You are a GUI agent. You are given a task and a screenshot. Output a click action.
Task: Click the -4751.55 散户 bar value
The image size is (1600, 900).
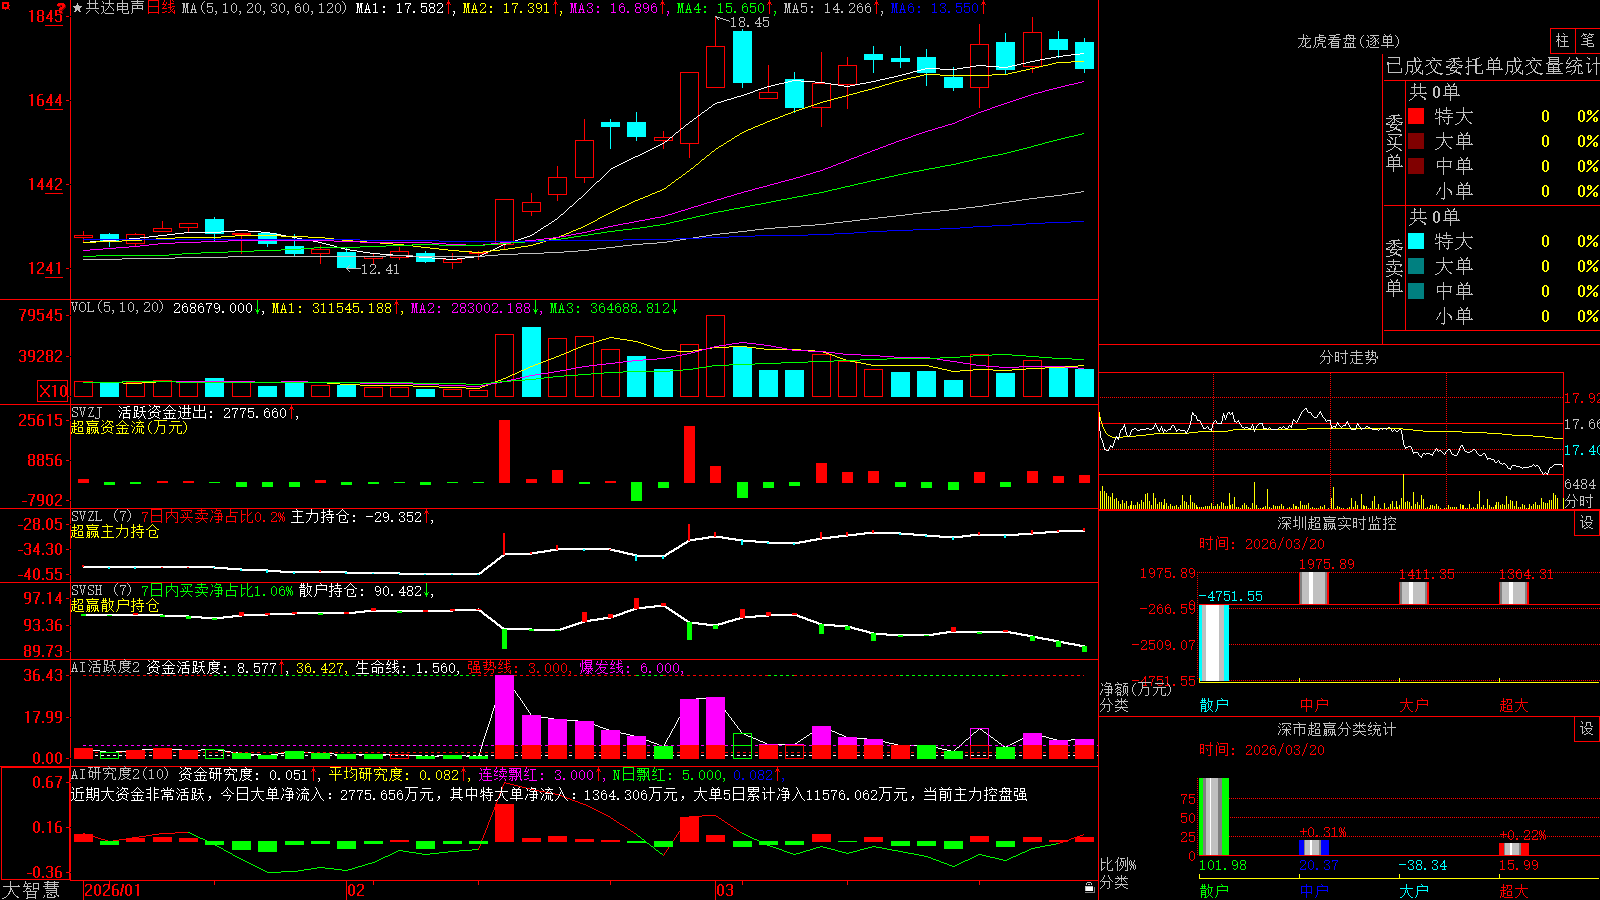click(x=1231, y=596)
